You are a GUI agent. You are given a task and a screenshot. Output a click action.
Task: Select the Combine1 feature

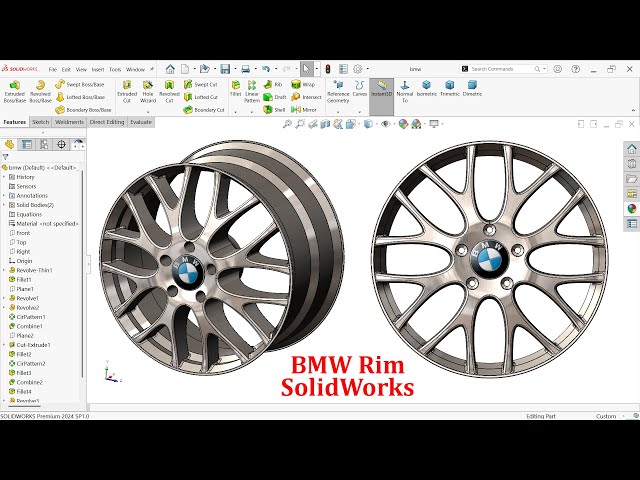25,327
